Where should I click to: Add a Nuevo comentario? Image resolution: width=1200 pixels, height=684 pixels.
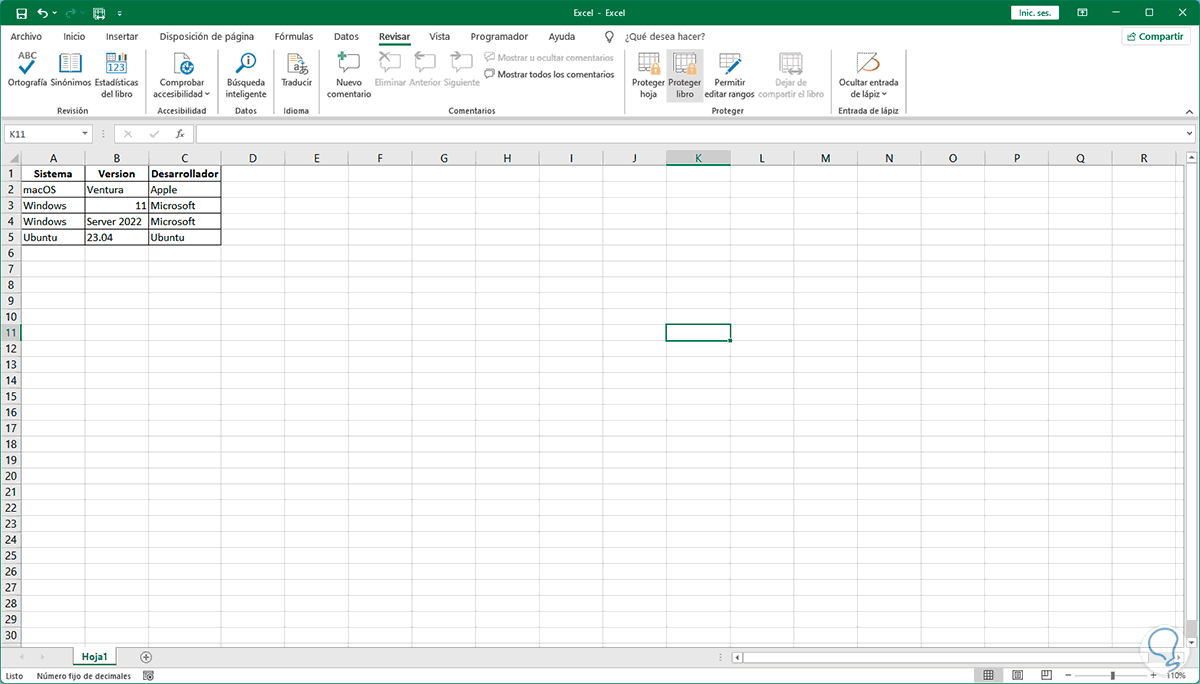pyautogui.click(x=349, y=75)
